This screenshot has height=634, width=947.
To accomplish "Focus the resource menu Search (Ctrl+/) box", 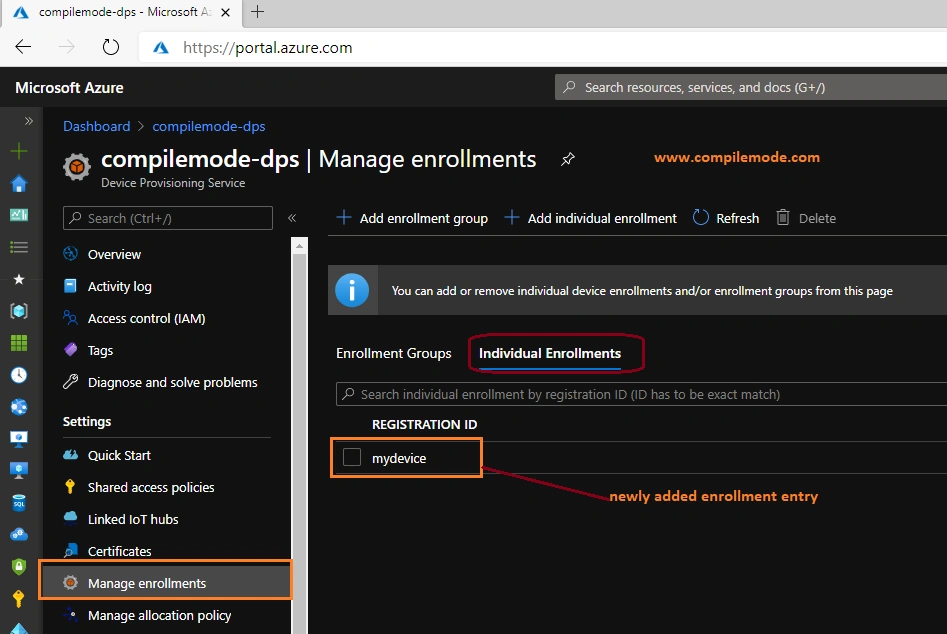I will point(168,218).
